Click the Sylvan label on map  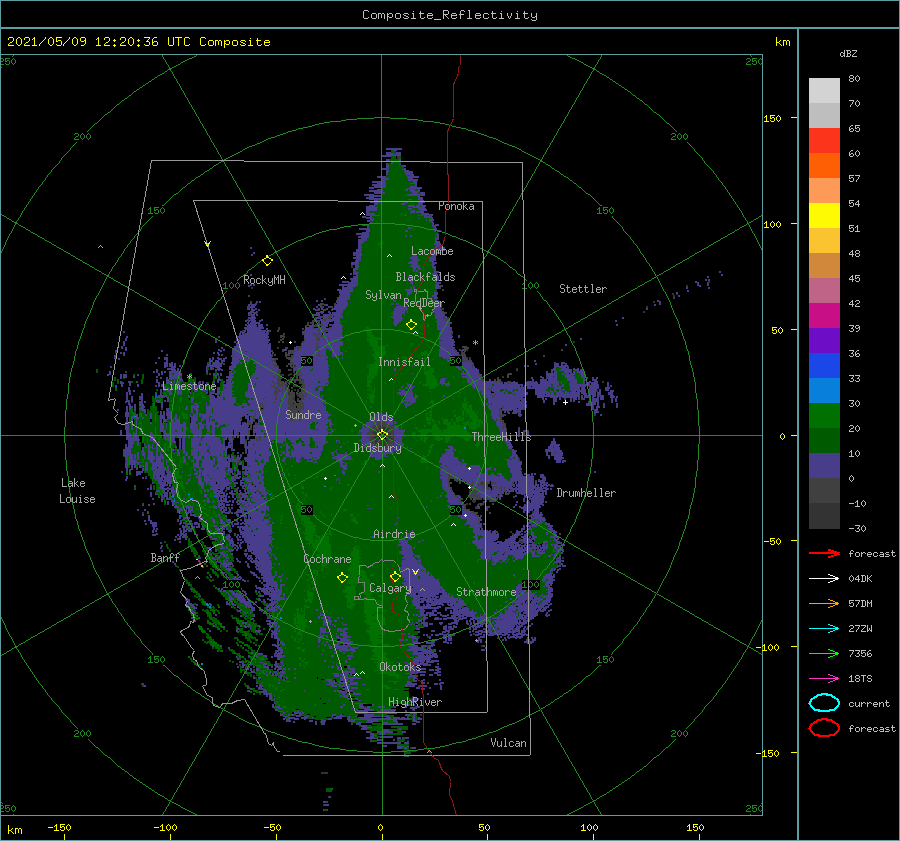pos(383,295)
